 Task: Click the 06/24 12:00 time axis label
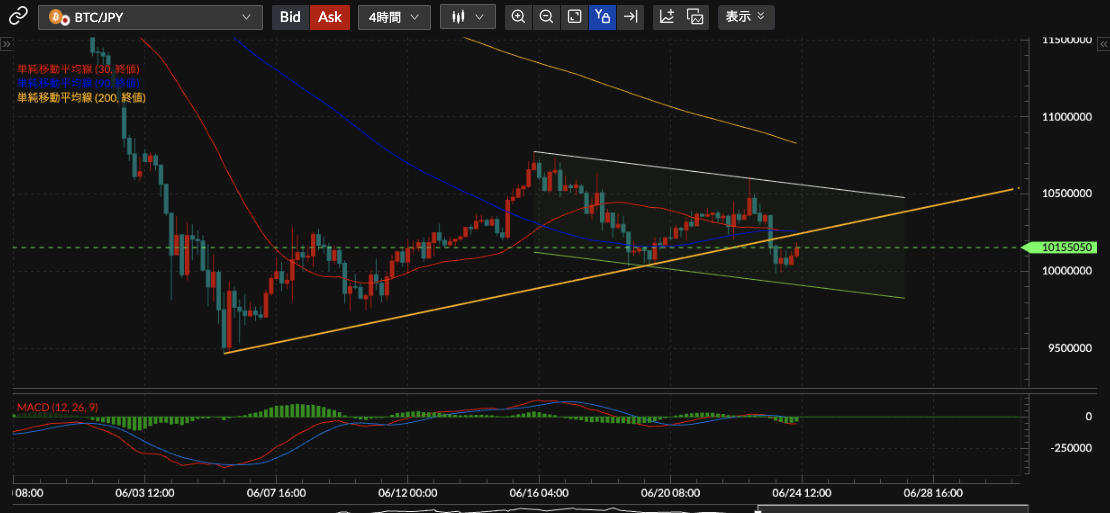point(801,491)
